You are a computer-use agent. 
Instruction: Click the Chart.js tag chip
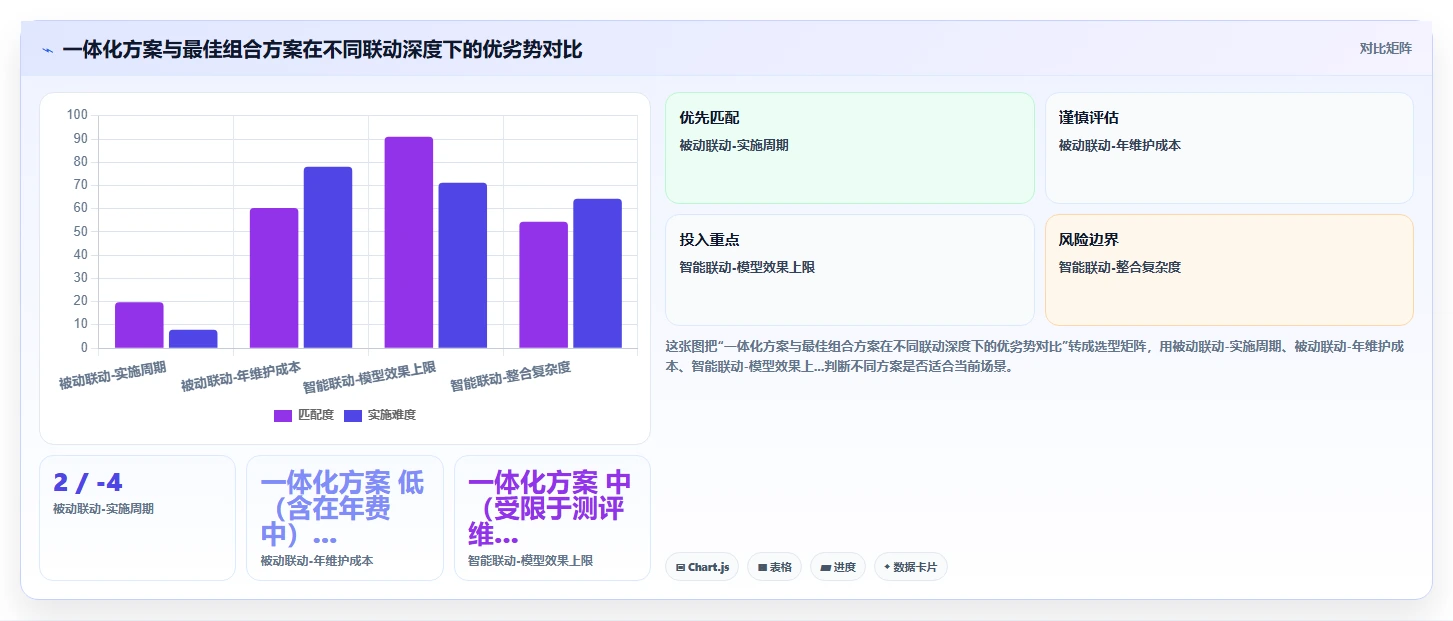[702, 567]
